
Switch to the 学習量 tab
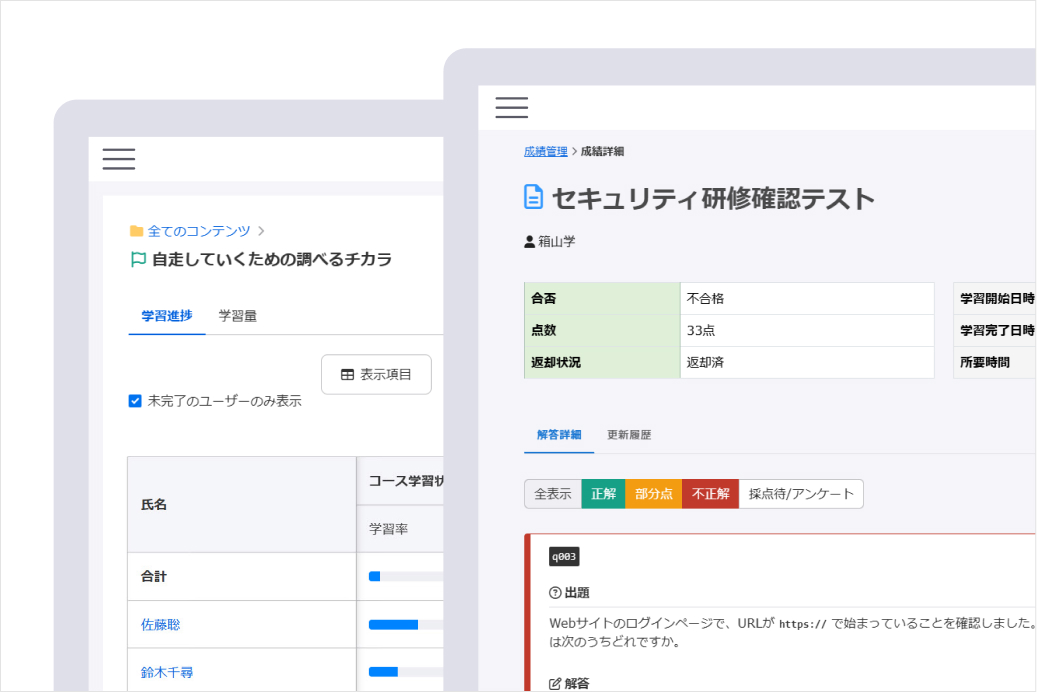tap(237, 313)
